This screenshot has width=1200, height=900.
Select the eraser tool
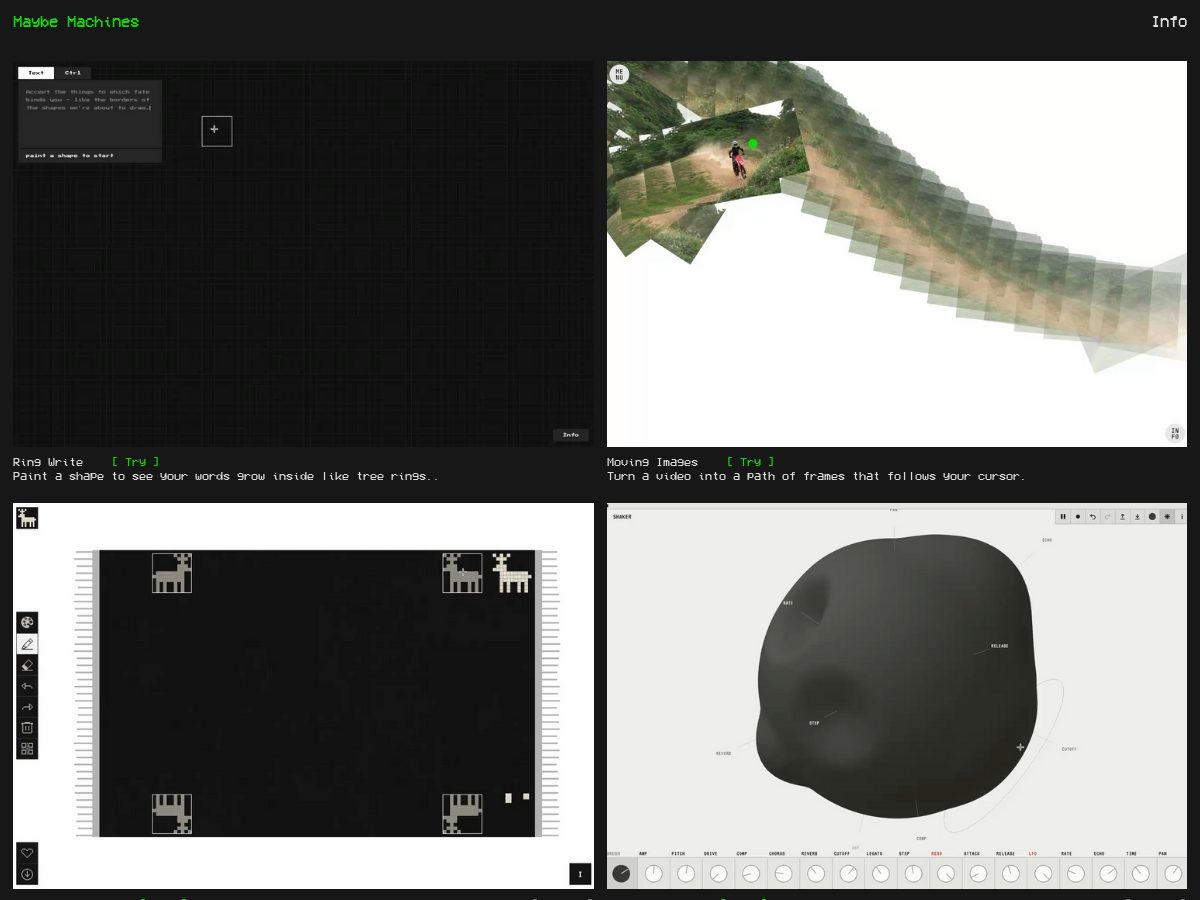(x=27, y=665)
